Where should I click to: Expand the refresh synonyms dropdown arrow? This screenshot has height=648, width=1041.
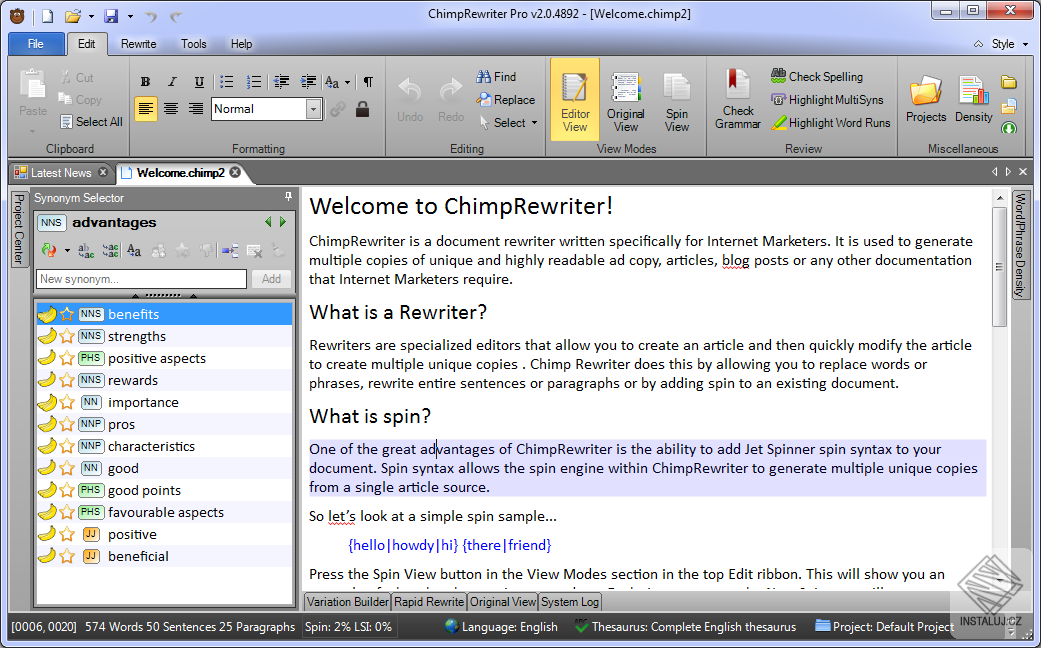pyautogui.click(x=67, y=251)
